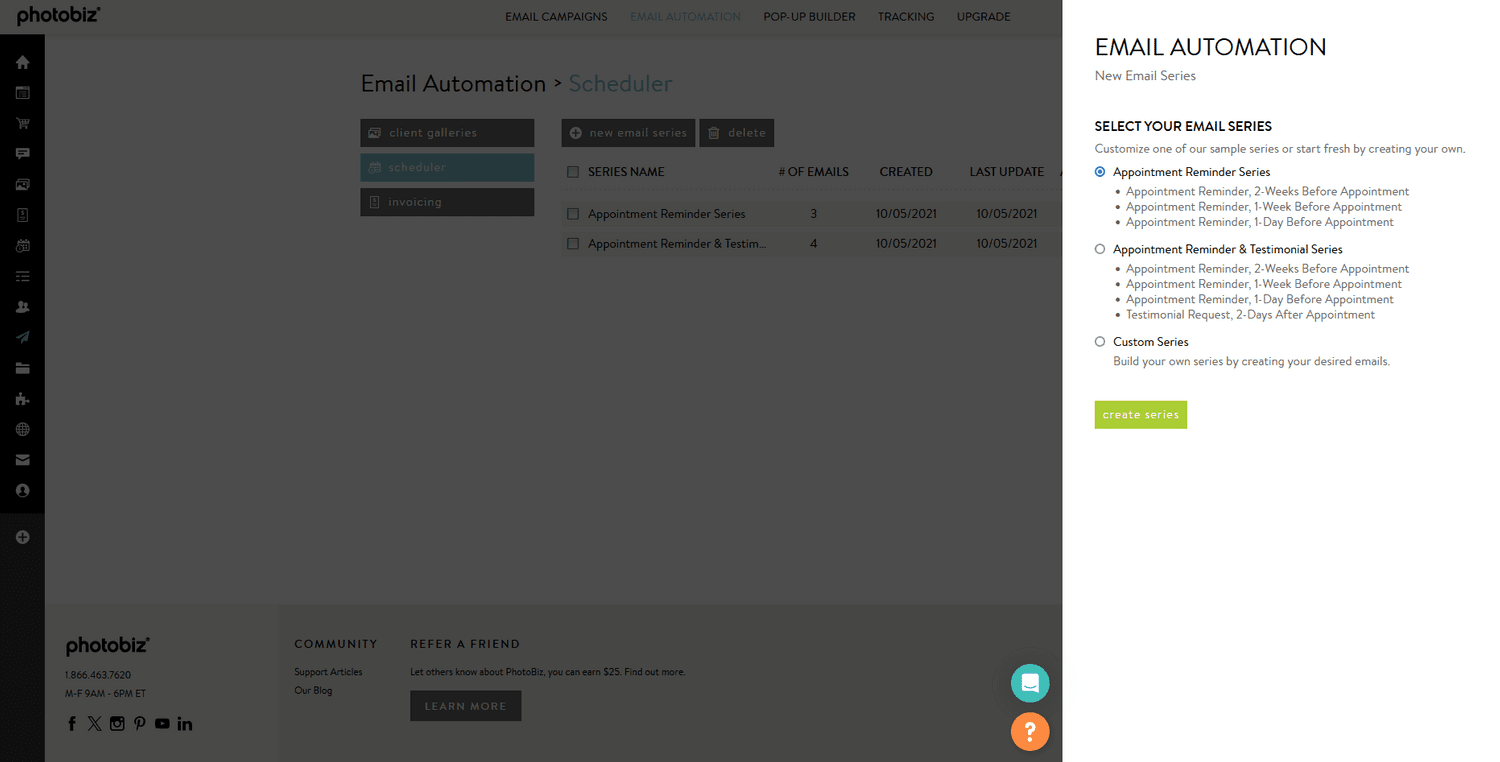Click the globe icon in the sidebar
This screenshot has height=762, width=1500.
[x=22, y=429]
